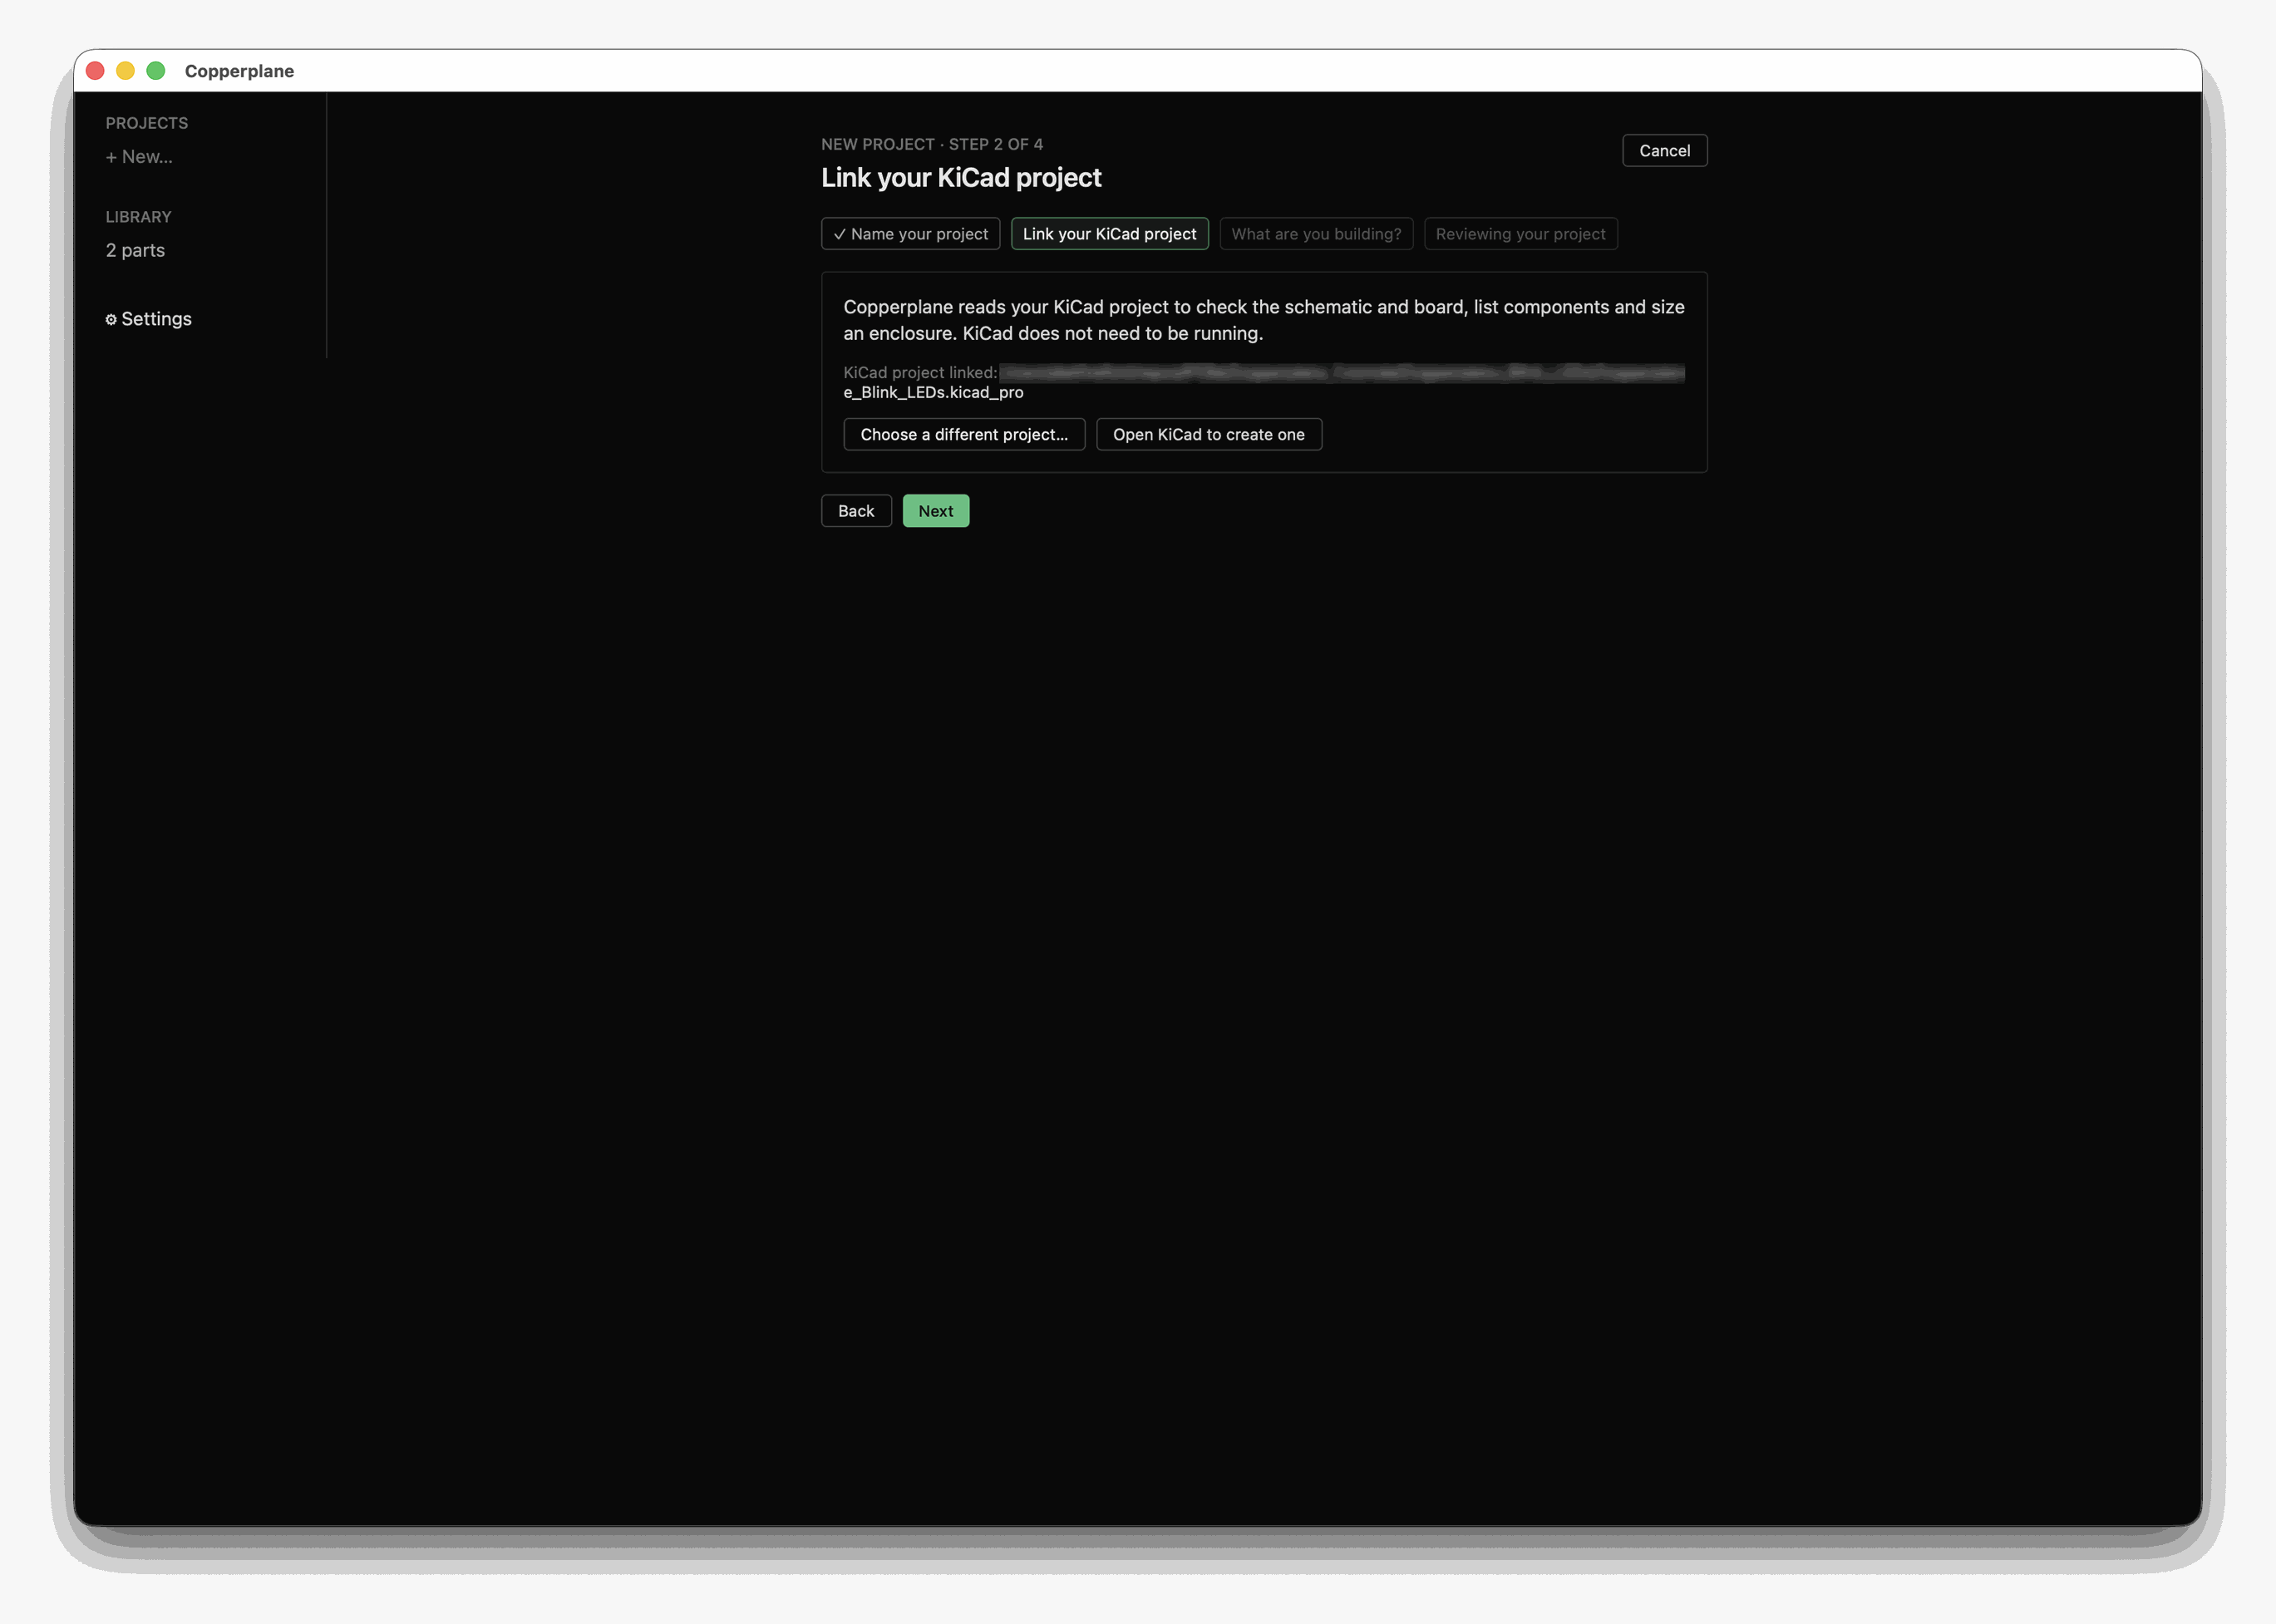Click the LIBRARY sidebar header
This screenshot has height=1624, width=2276.
pyautogui.click(x=139, y=217)
